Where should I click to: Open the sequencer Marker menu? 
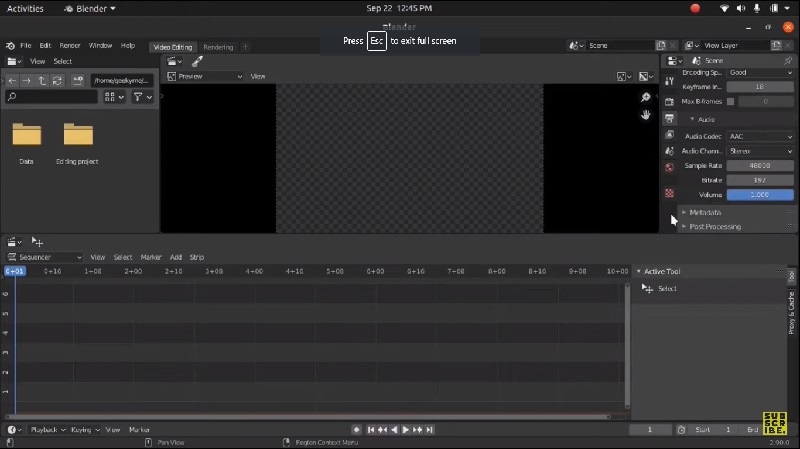click(x=151, y=257)
